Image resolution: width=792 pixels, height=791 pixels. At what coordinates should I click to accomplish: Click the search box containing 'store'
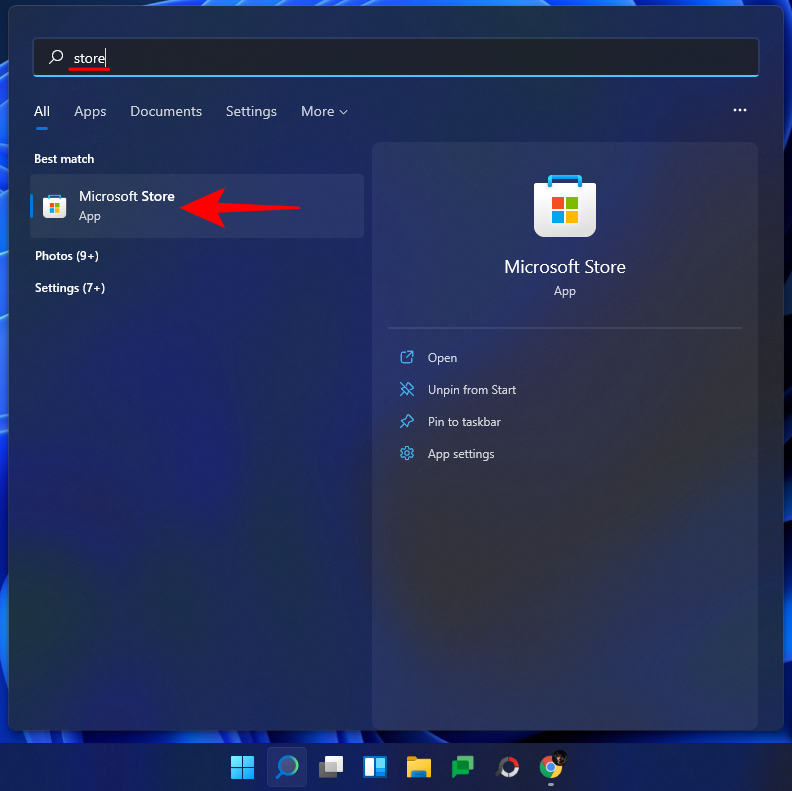click(x=400, y=58)
